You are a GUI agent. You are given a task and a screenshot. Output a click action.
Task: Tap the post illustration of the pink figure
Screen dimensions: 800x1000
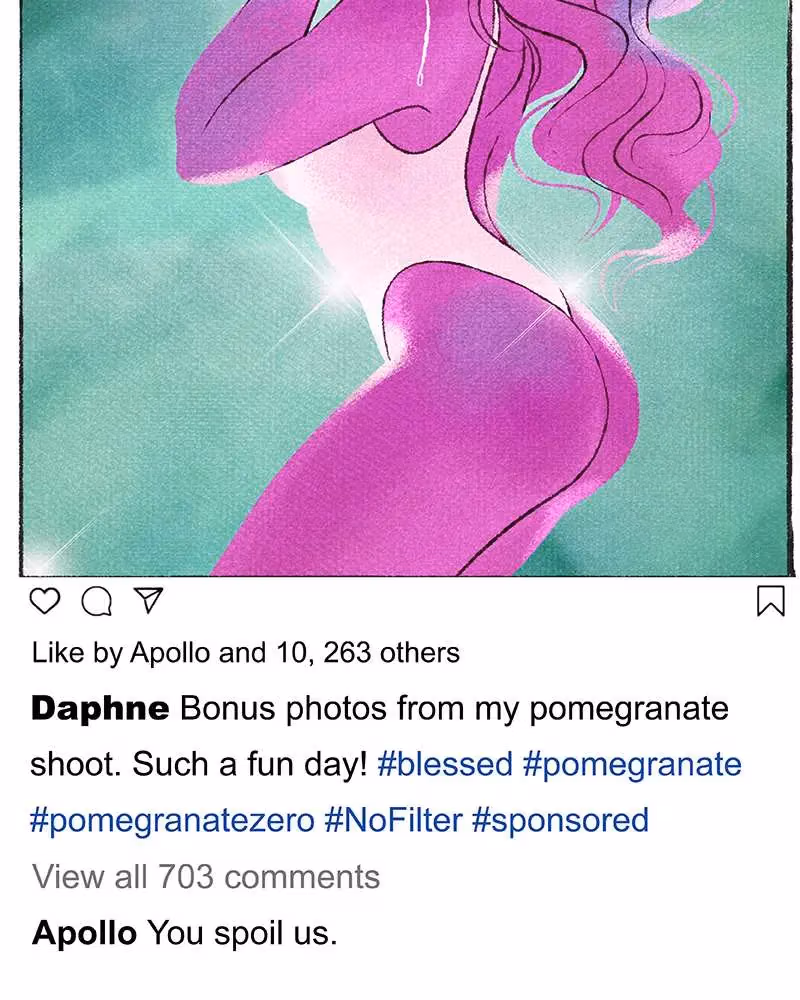(x=408, y=287)
